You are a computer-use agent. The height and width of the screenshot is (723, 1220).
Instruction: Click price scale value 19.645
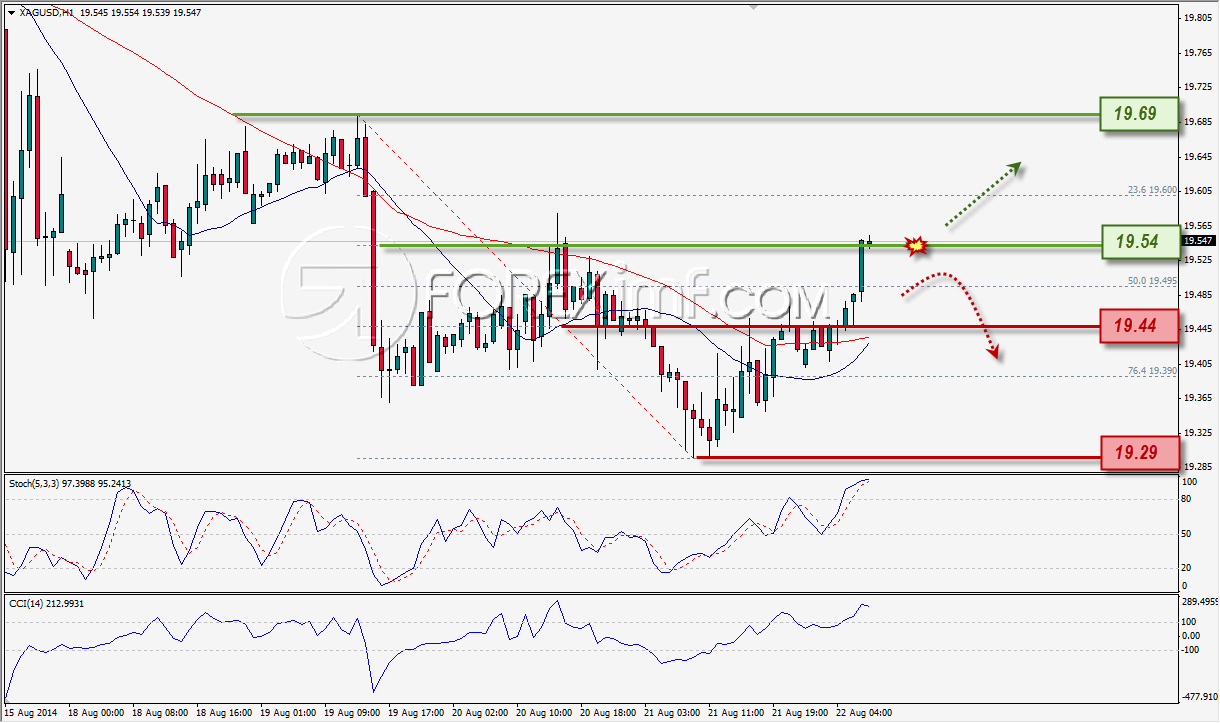1196,156
